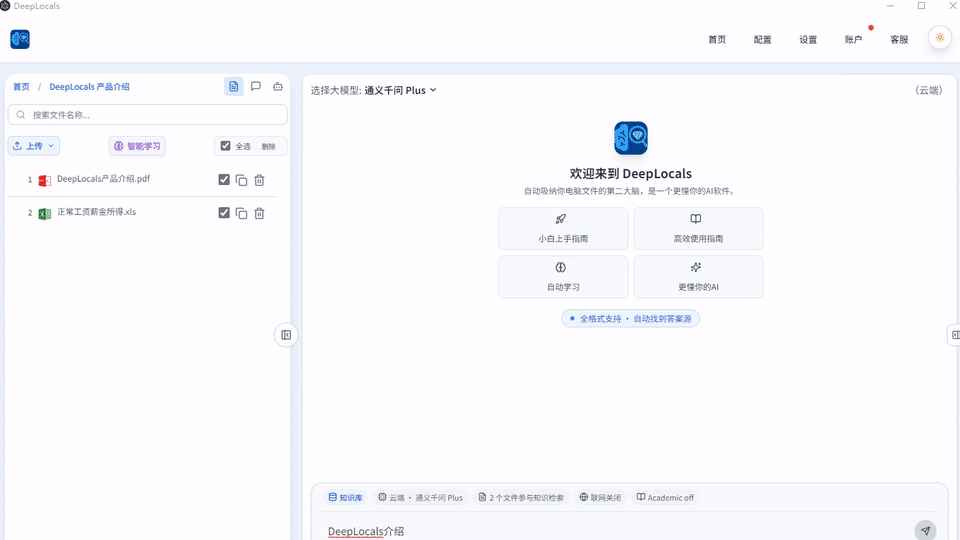Click the DeepLocals logo in header
The height and width of the screenshot is (540, 960).
tap(20, 39)
